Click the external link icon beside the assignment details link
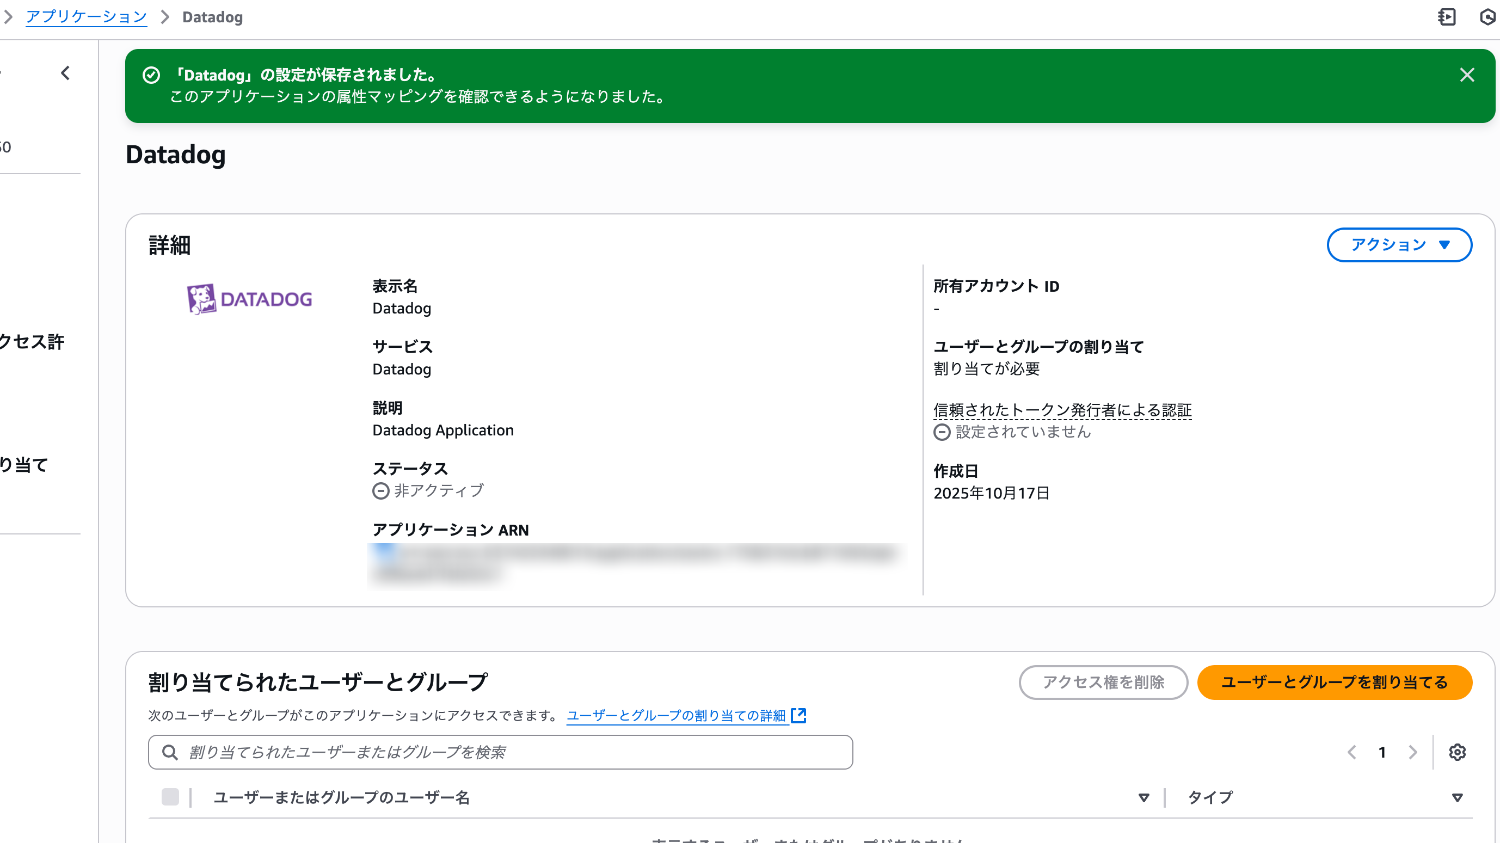Image resolution: width=1500 pixels, height=843 pixels. pyautogui.click(x=798, y=715)
